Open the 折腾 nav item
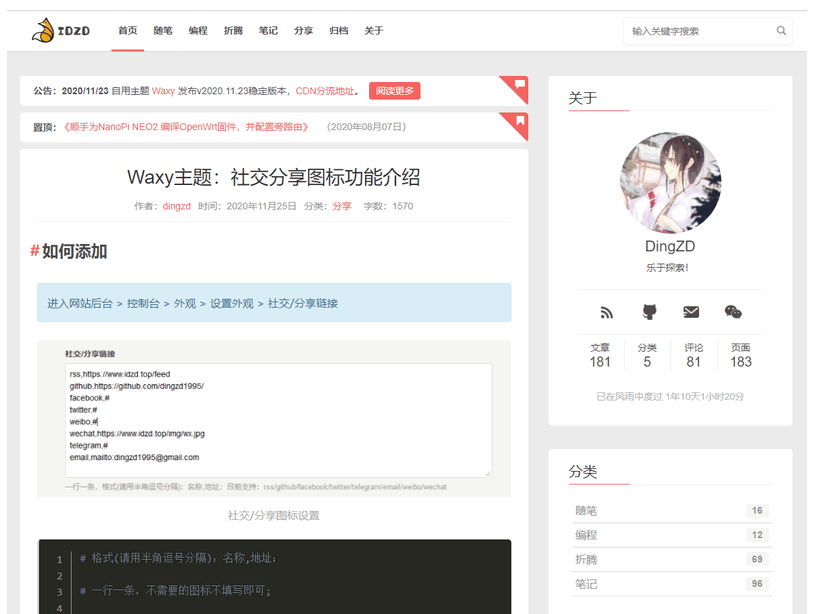Image resolution: width=820 pixels, height=614 pixels. pos(233,31)
